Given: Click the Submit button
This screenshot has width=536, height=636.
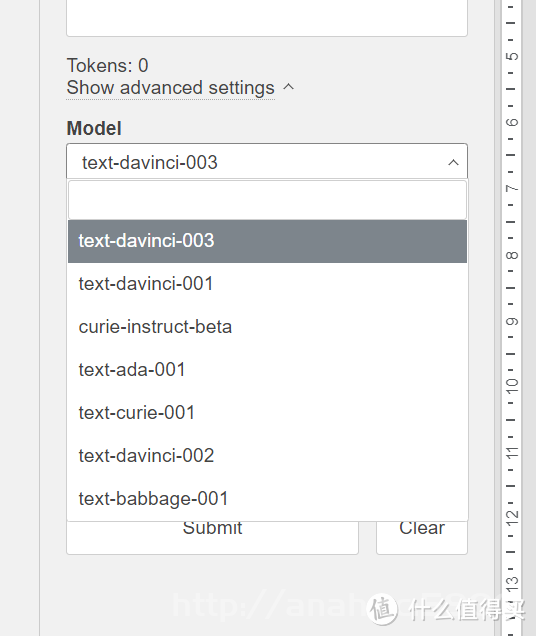Looking at the screenshot, I should pyautogui.click(x=212, y=536).
